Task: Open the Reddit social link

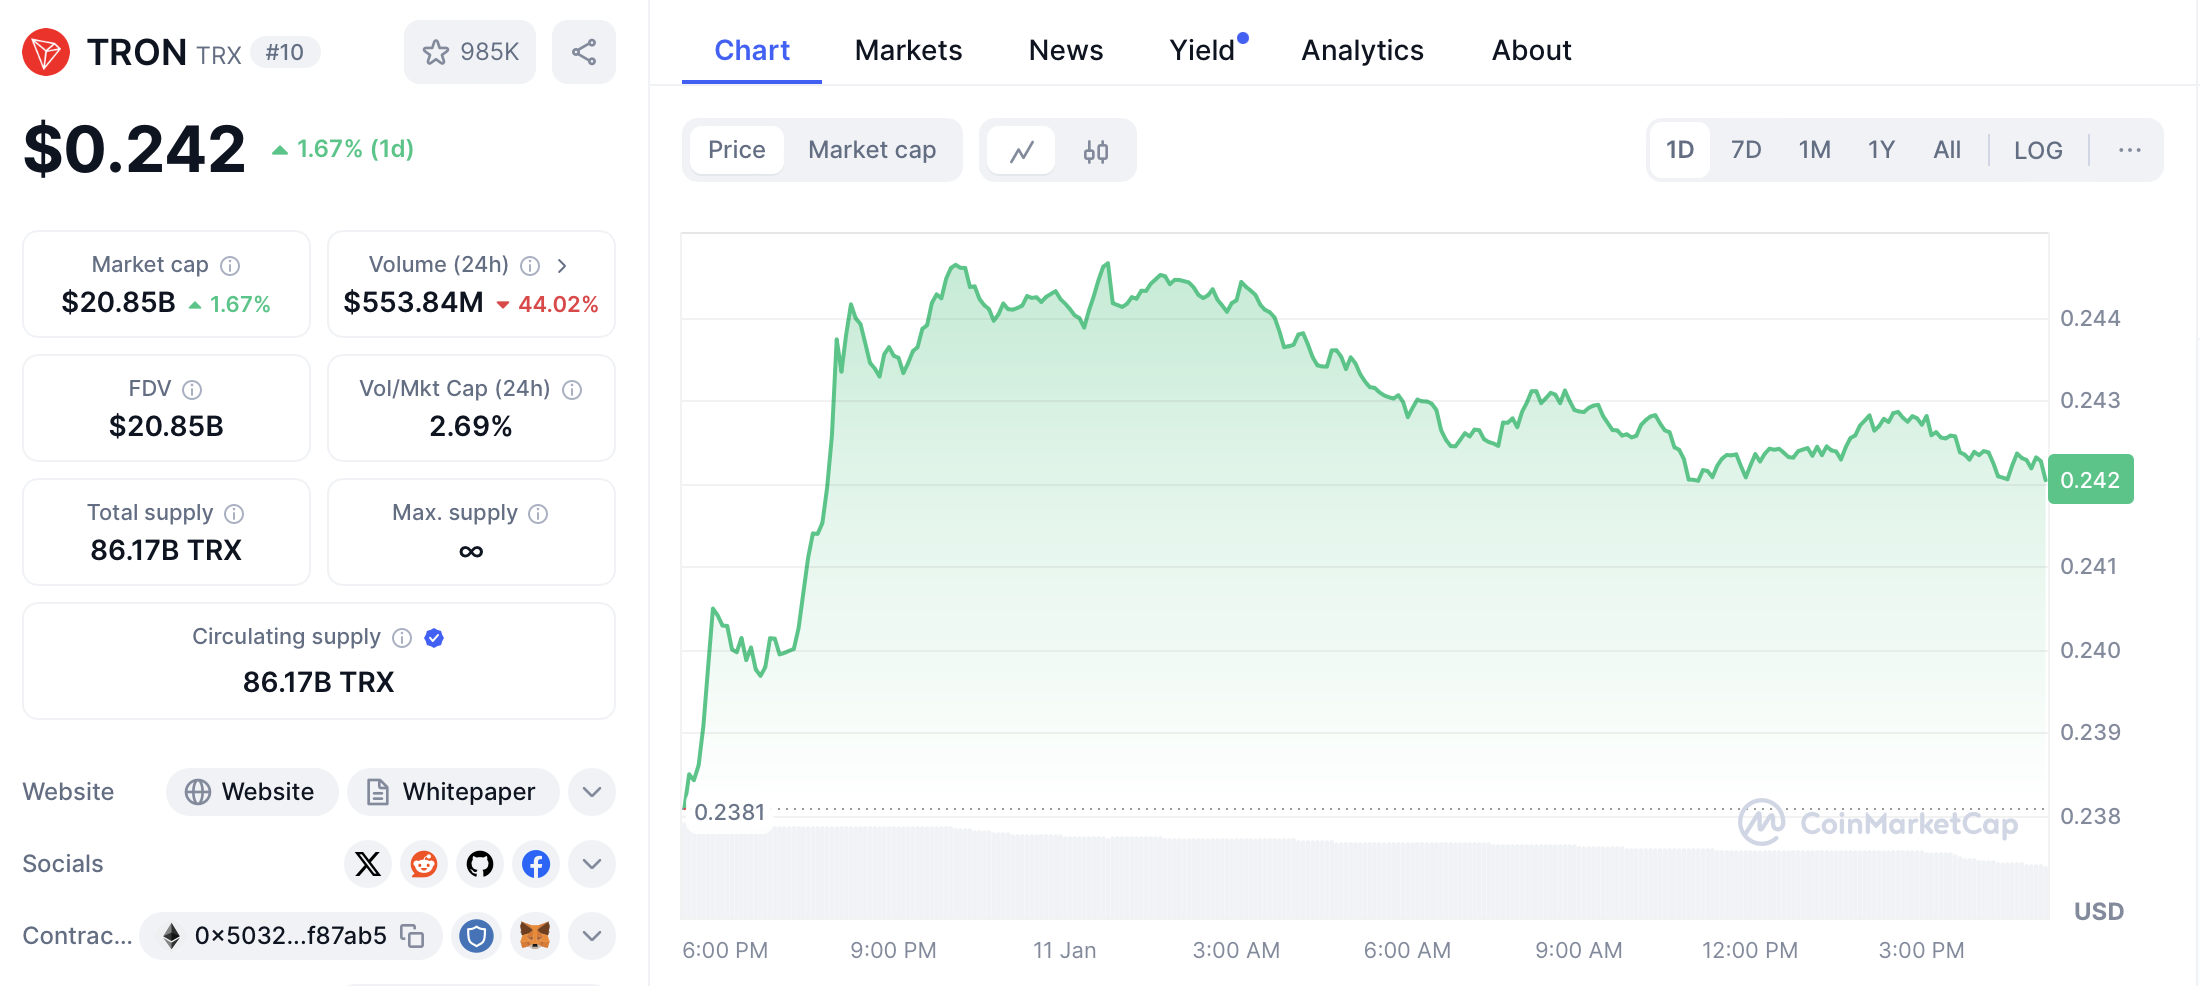Action: point(424,864)
